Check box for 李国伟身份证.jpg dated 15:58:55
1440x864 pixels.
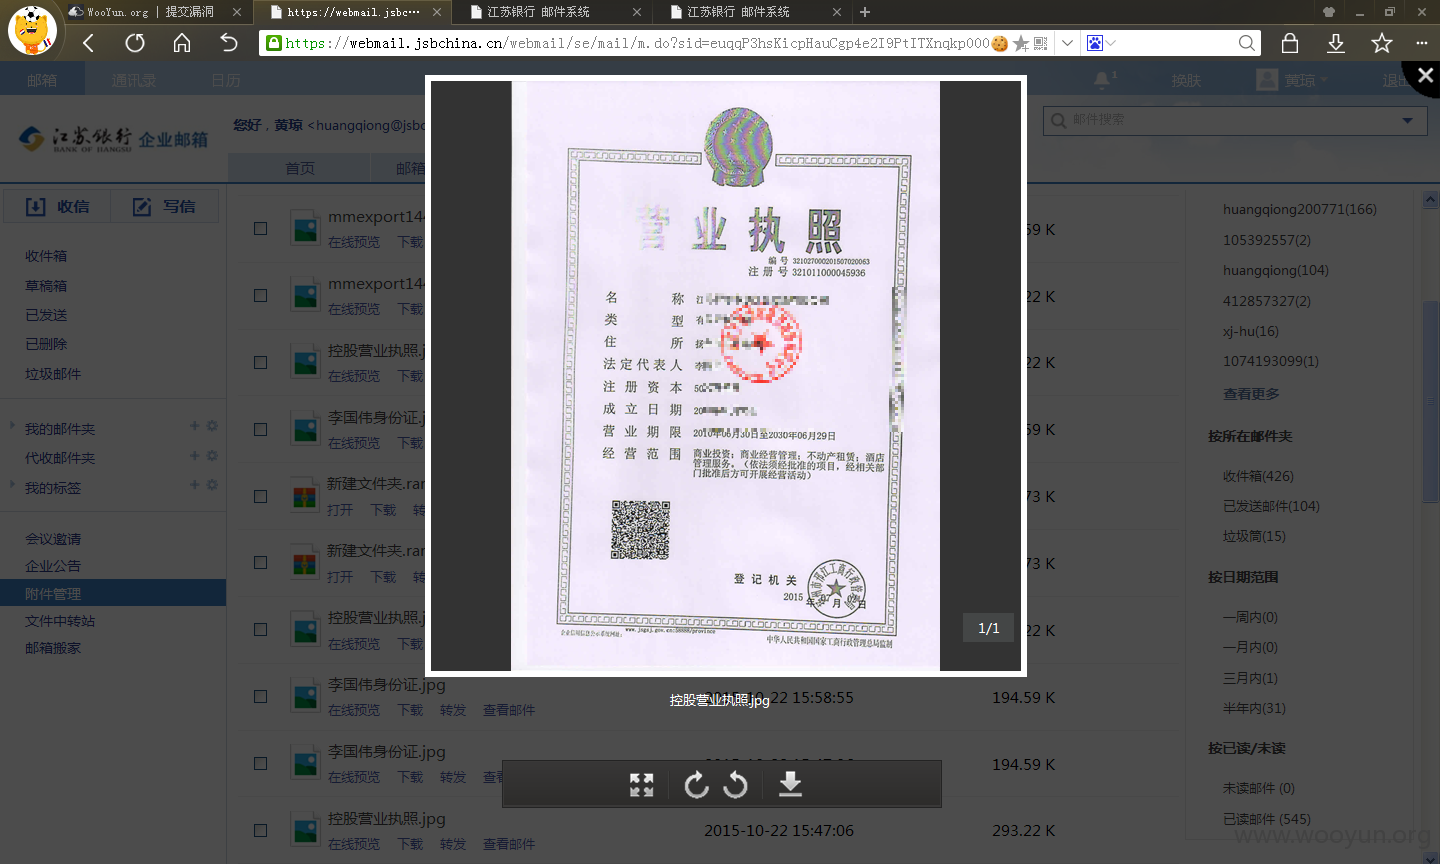click(261, 696)
